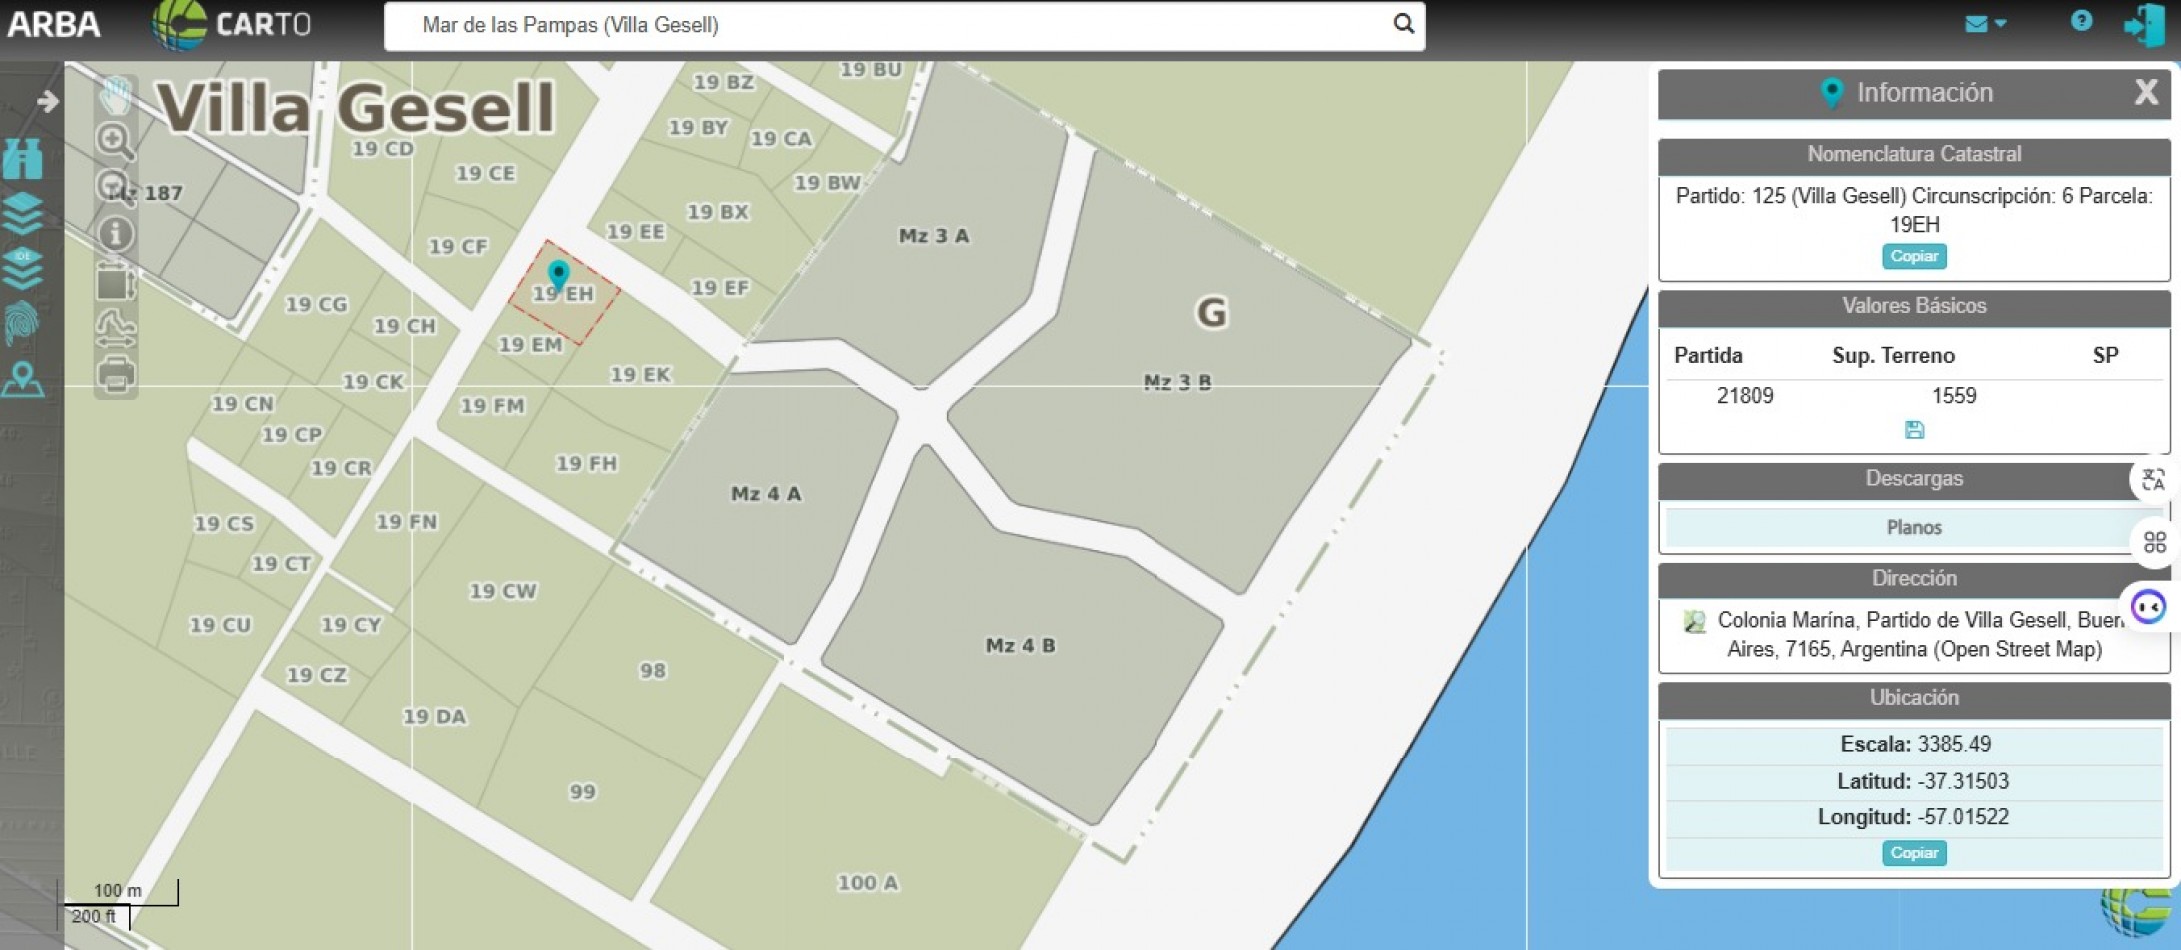Open the envelope messages dropdown

click(1985, 23)
